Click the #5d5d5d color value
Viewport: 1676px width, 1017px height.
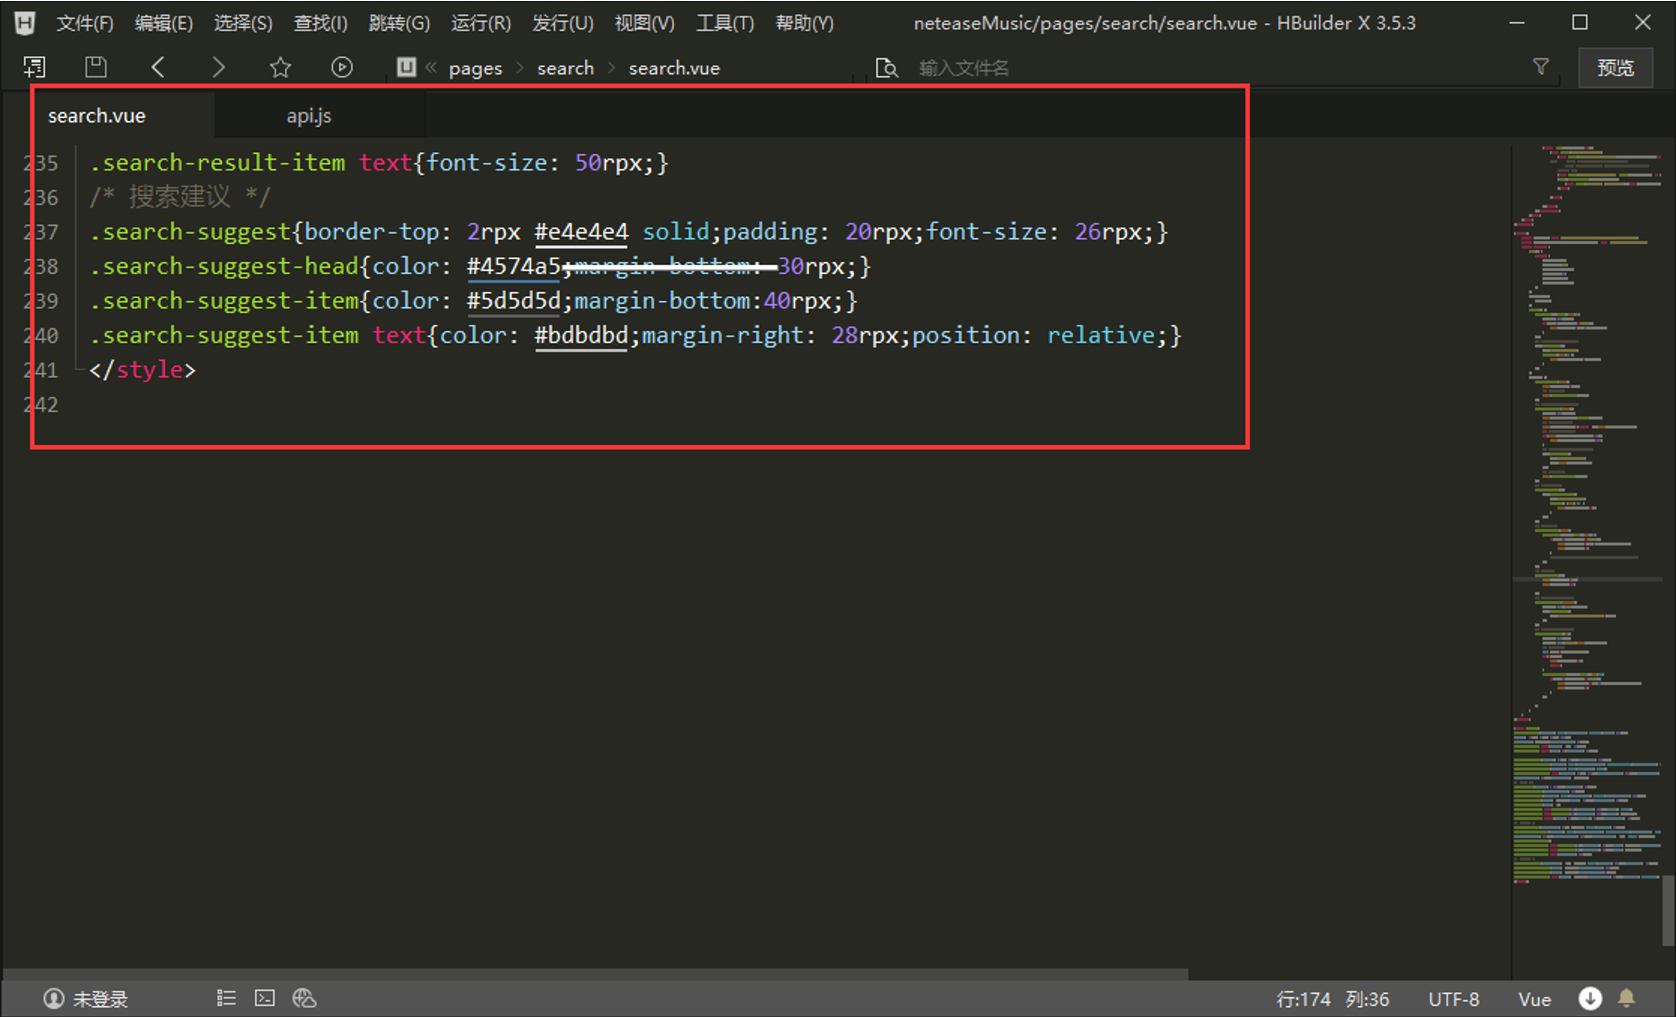(x=513, y=301)
